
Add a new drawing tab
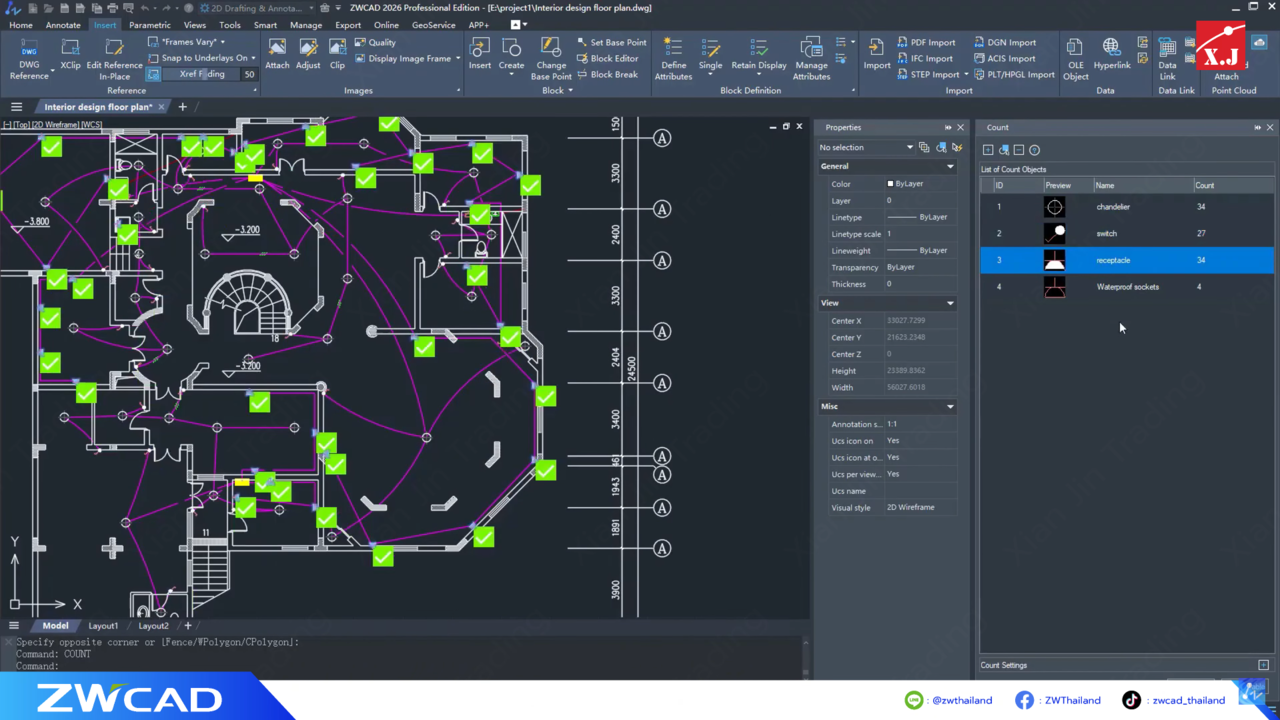[182, 107]
